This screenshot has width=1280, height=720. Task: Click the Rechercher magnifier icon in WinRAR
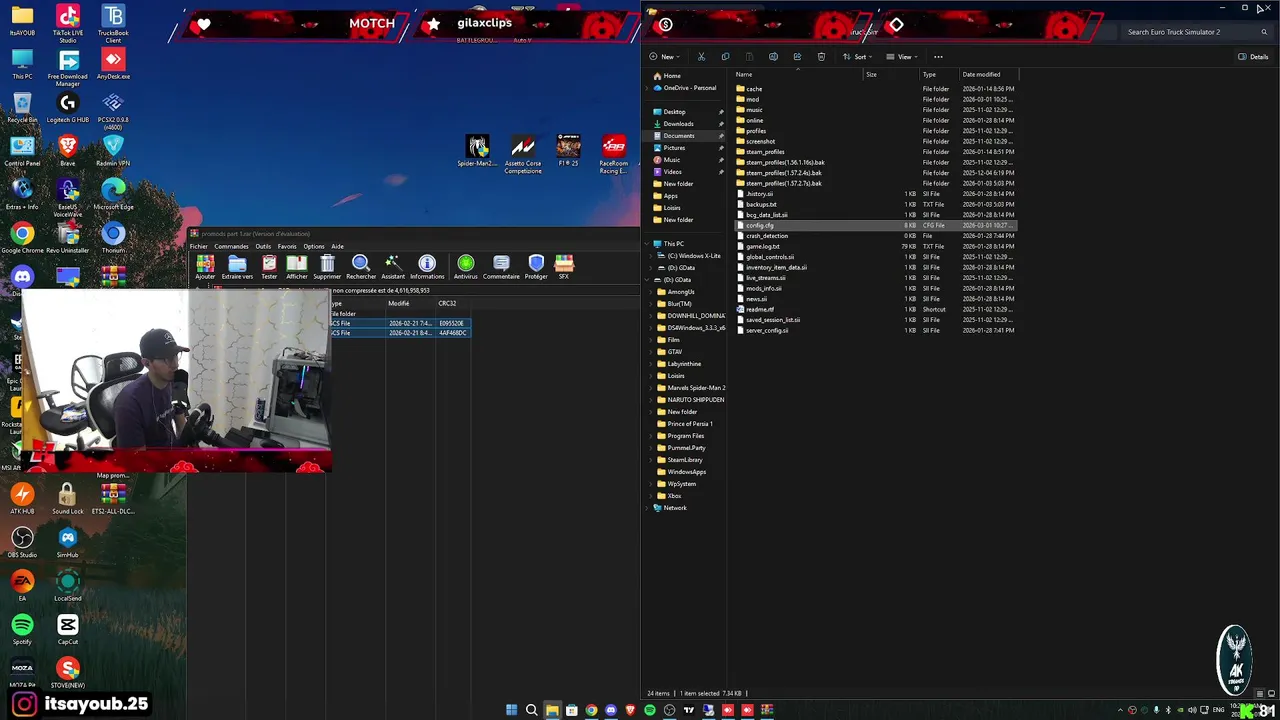[x=361, y=264]
